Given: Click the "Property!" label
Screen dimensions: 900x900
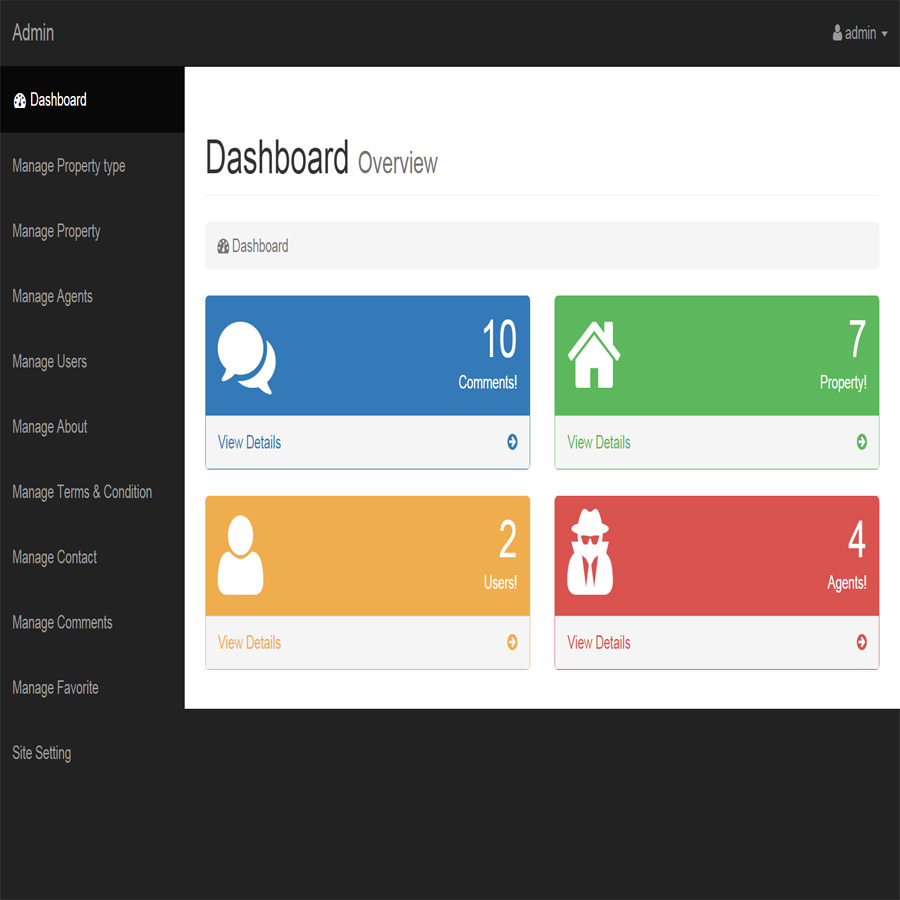Looking at the screenshot, I should click(843, 383).
